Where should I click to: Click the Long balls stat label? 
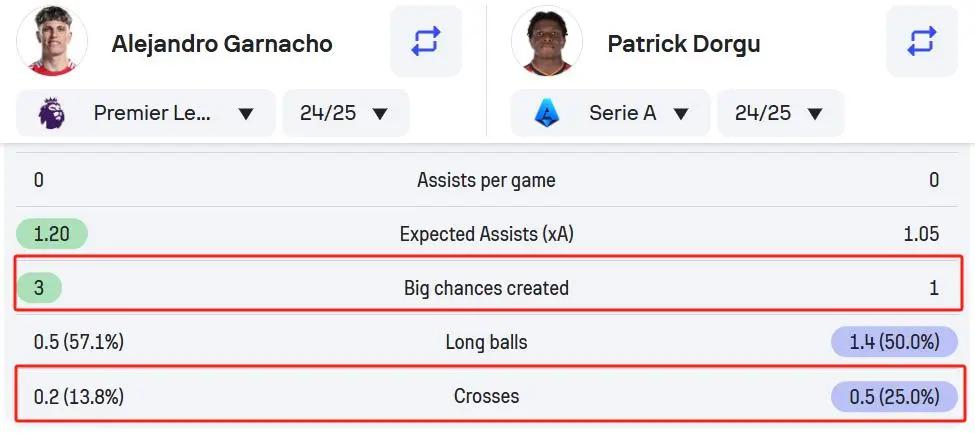(x=486, y=342)
